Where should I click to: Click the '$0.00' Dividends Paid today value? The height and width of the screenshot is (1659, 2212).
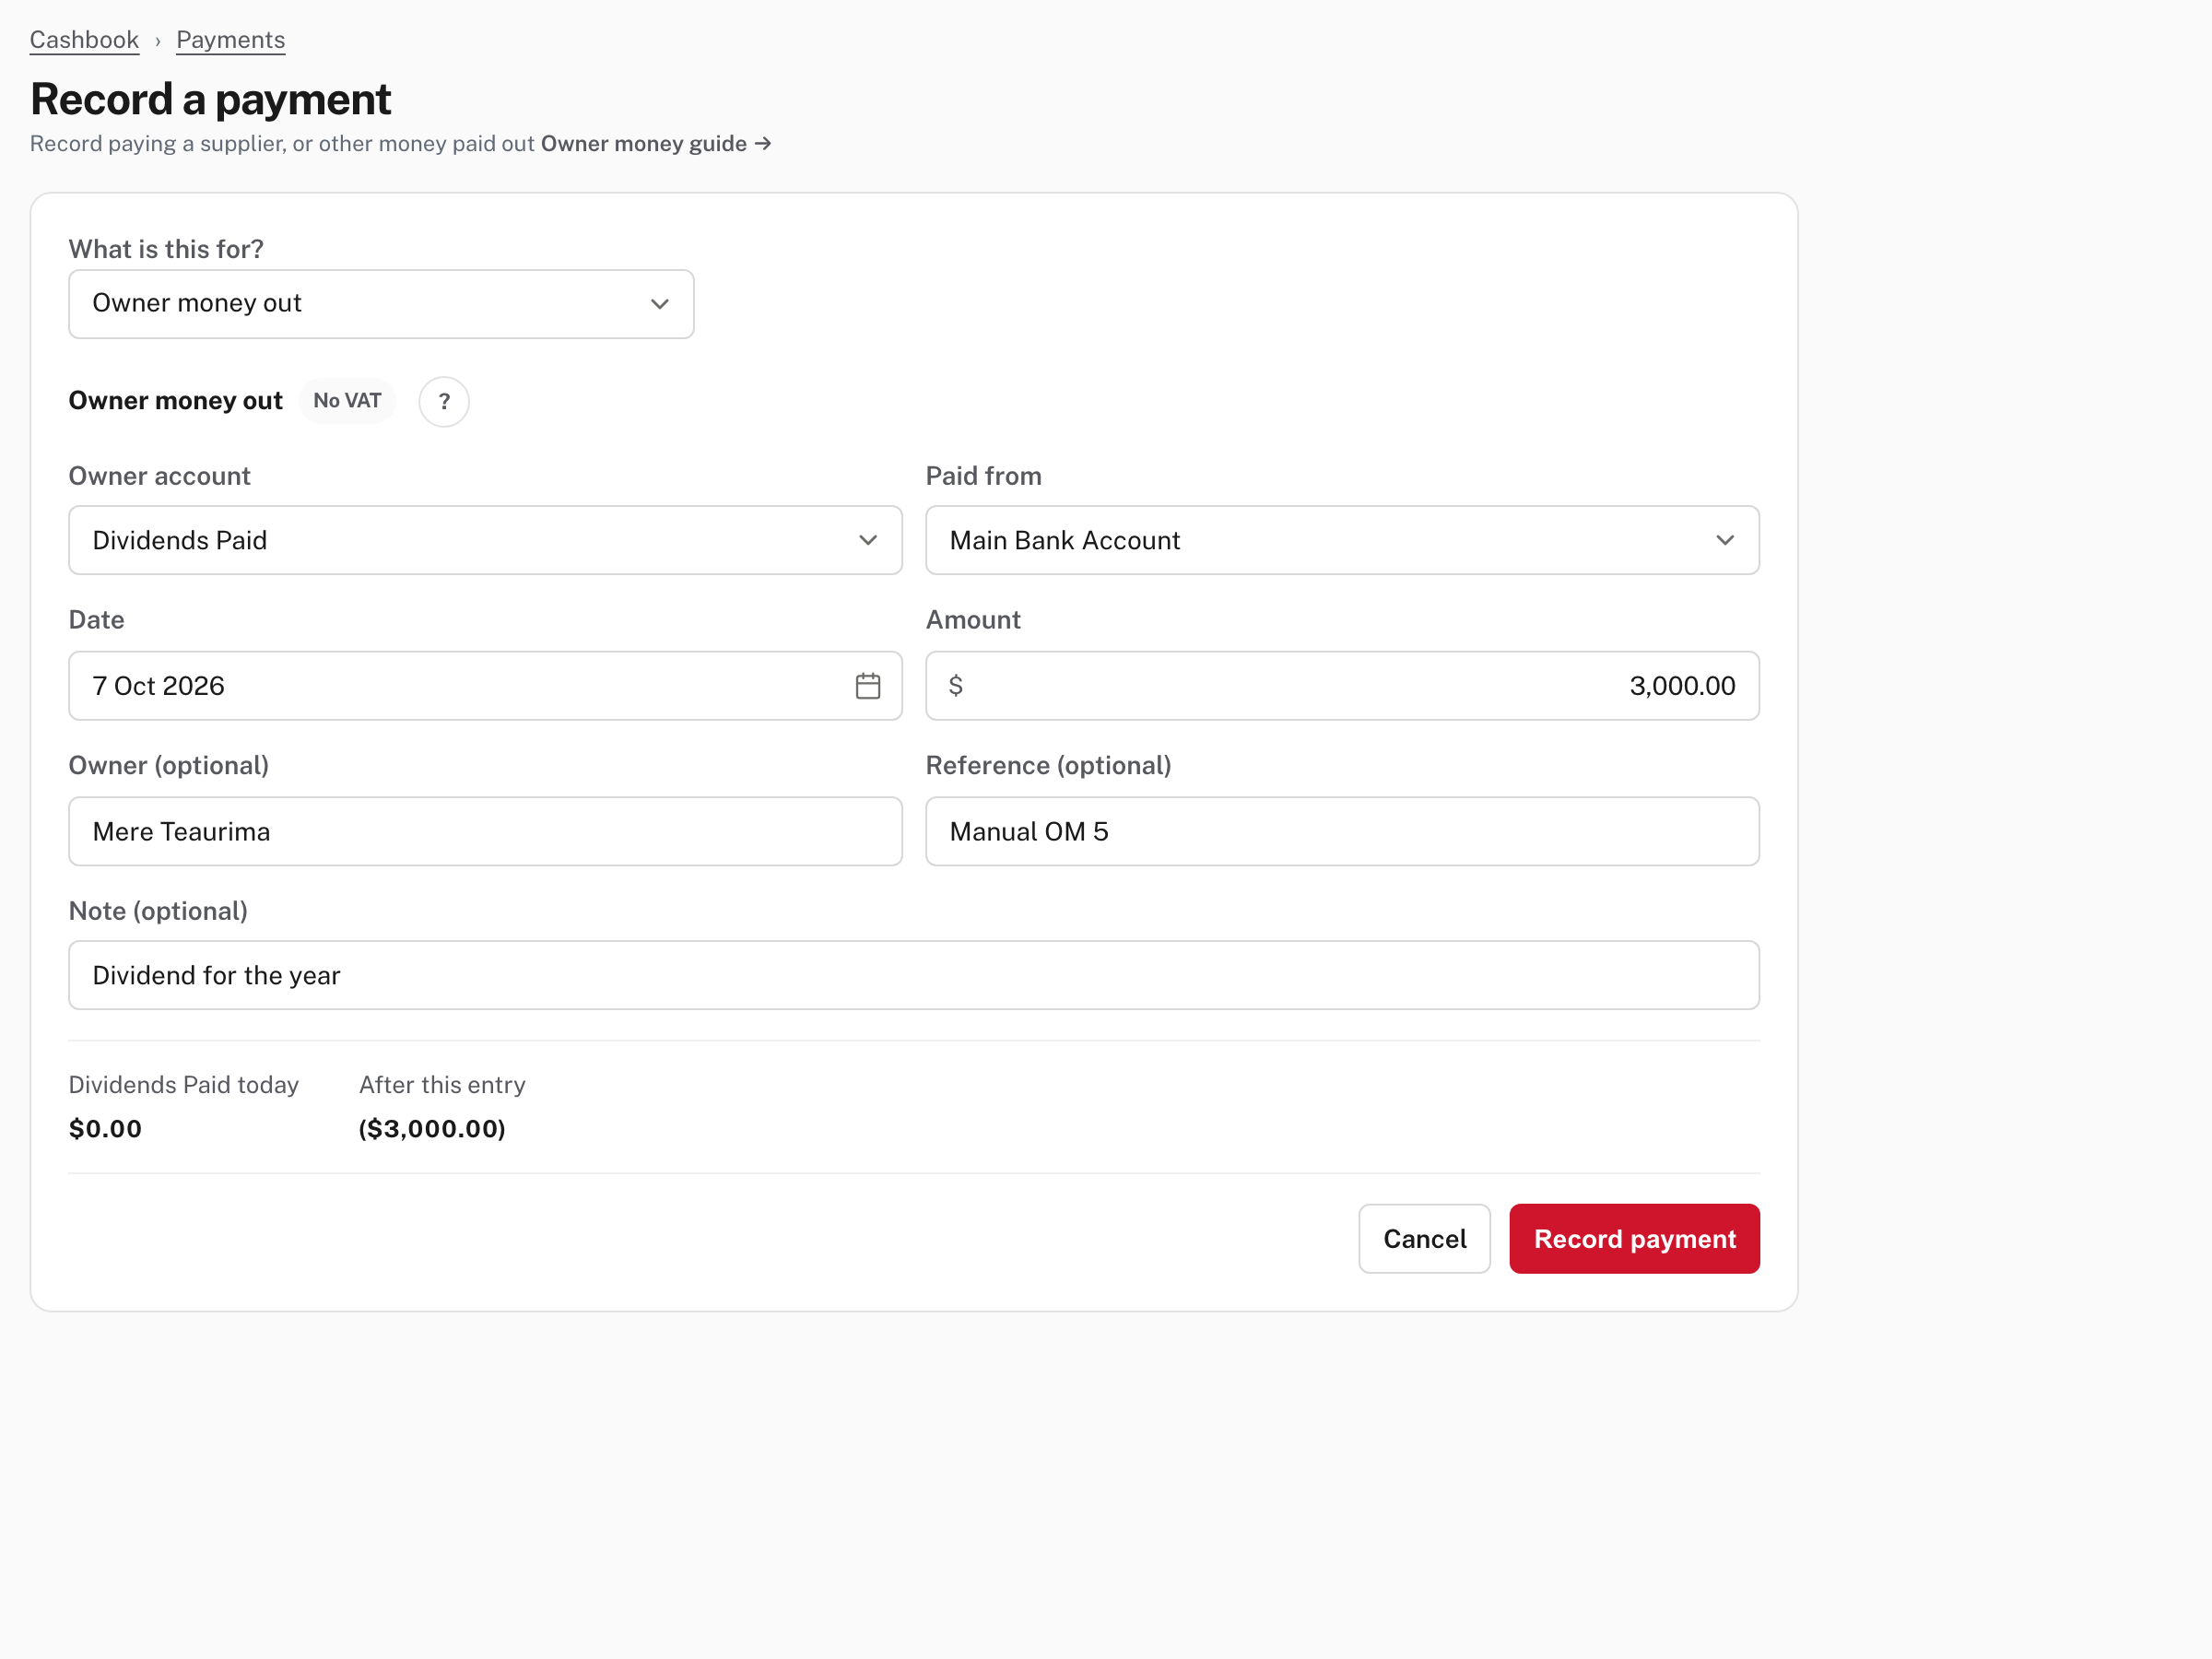(x=105, y=1129)
